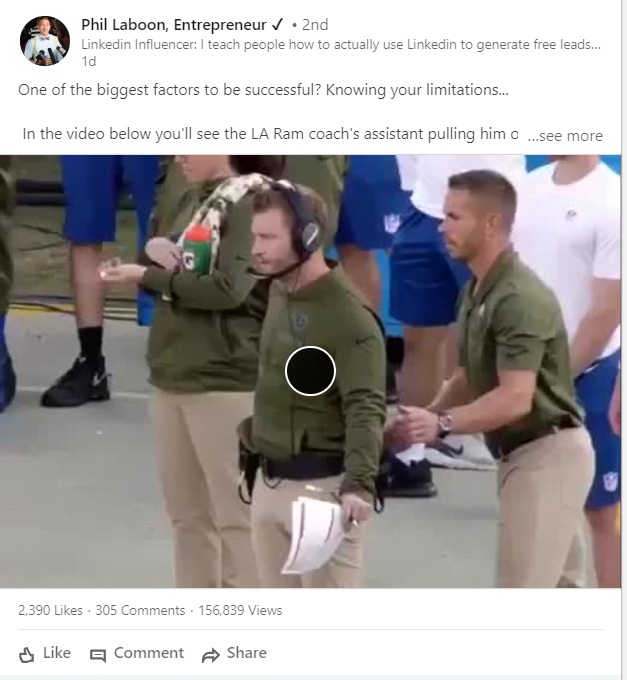Click the thumbs-up Like icon
The height and width of the screenshot is (680, 627).
coord(26,654)
